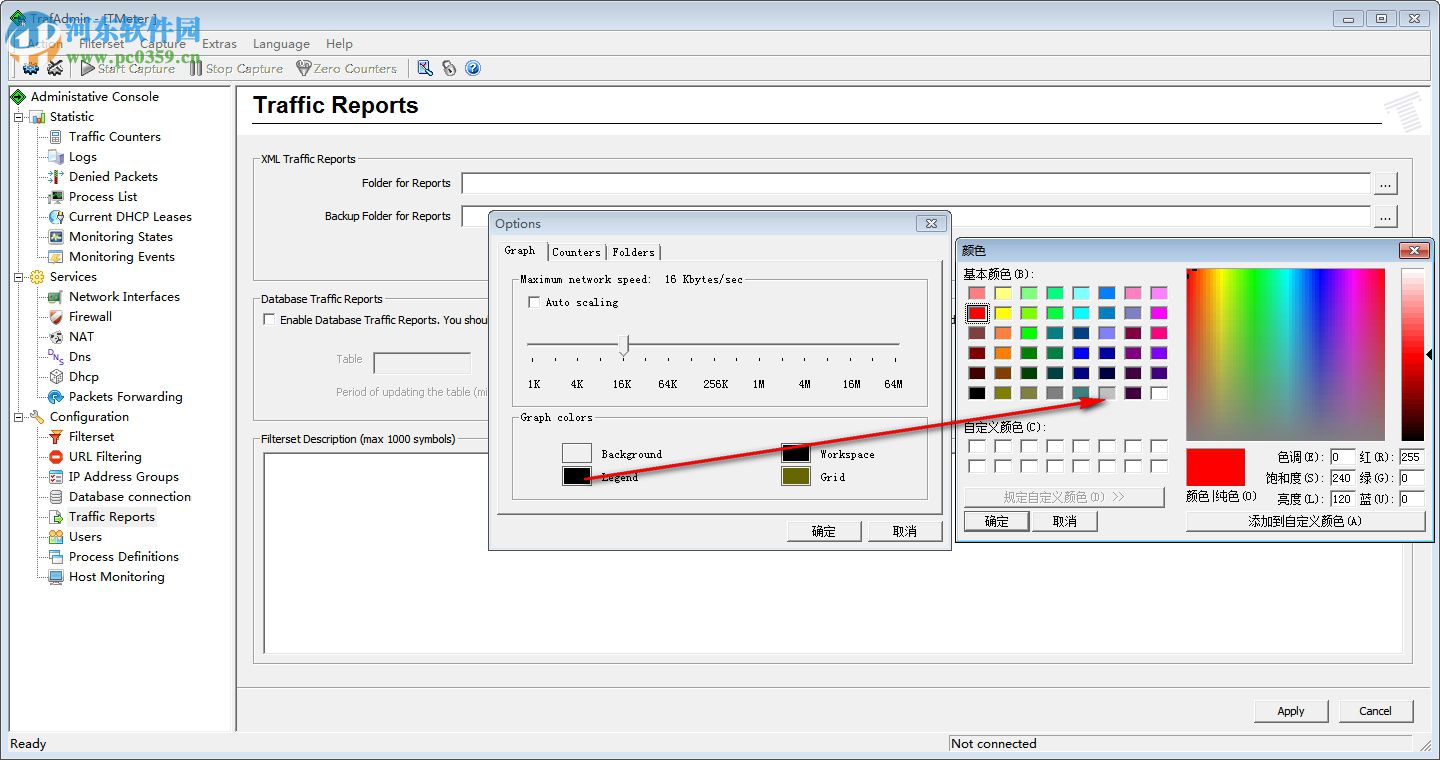1440x760 pixels.
Task: Collapse the Configuration tree node
Action: click(18, 417)
